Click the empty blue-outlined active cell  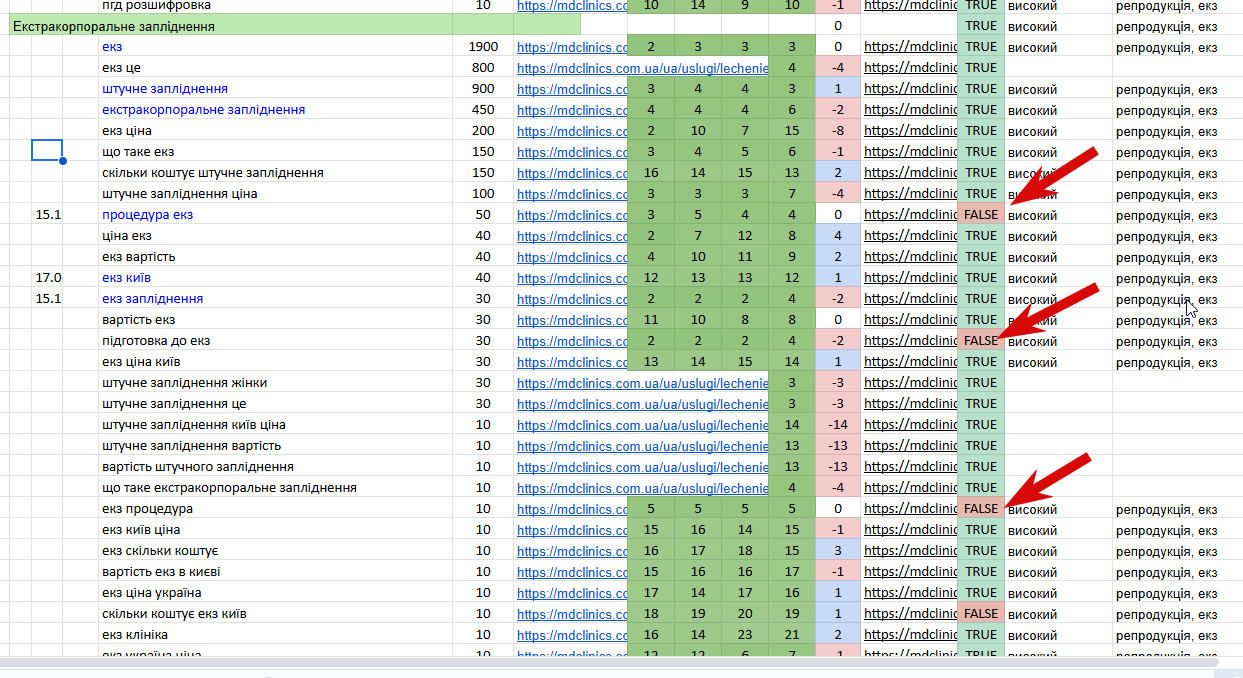(x=47, y=150)
